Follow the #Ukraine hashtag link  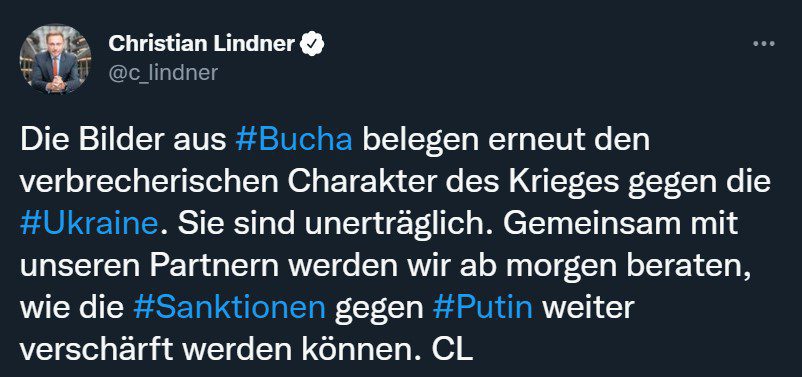pyautogui.click(x=89, y=224)
